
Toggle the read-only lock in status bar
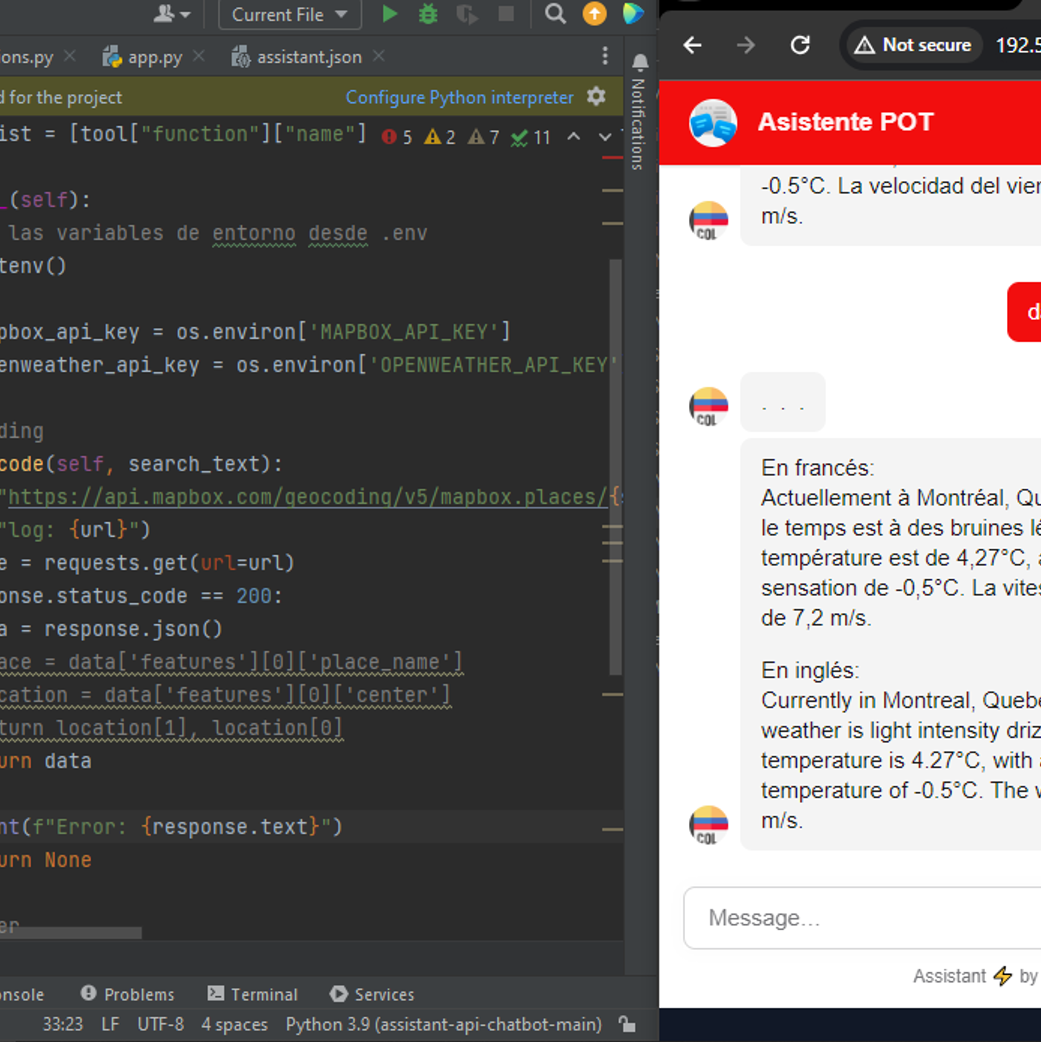(x=627, y=1024)
